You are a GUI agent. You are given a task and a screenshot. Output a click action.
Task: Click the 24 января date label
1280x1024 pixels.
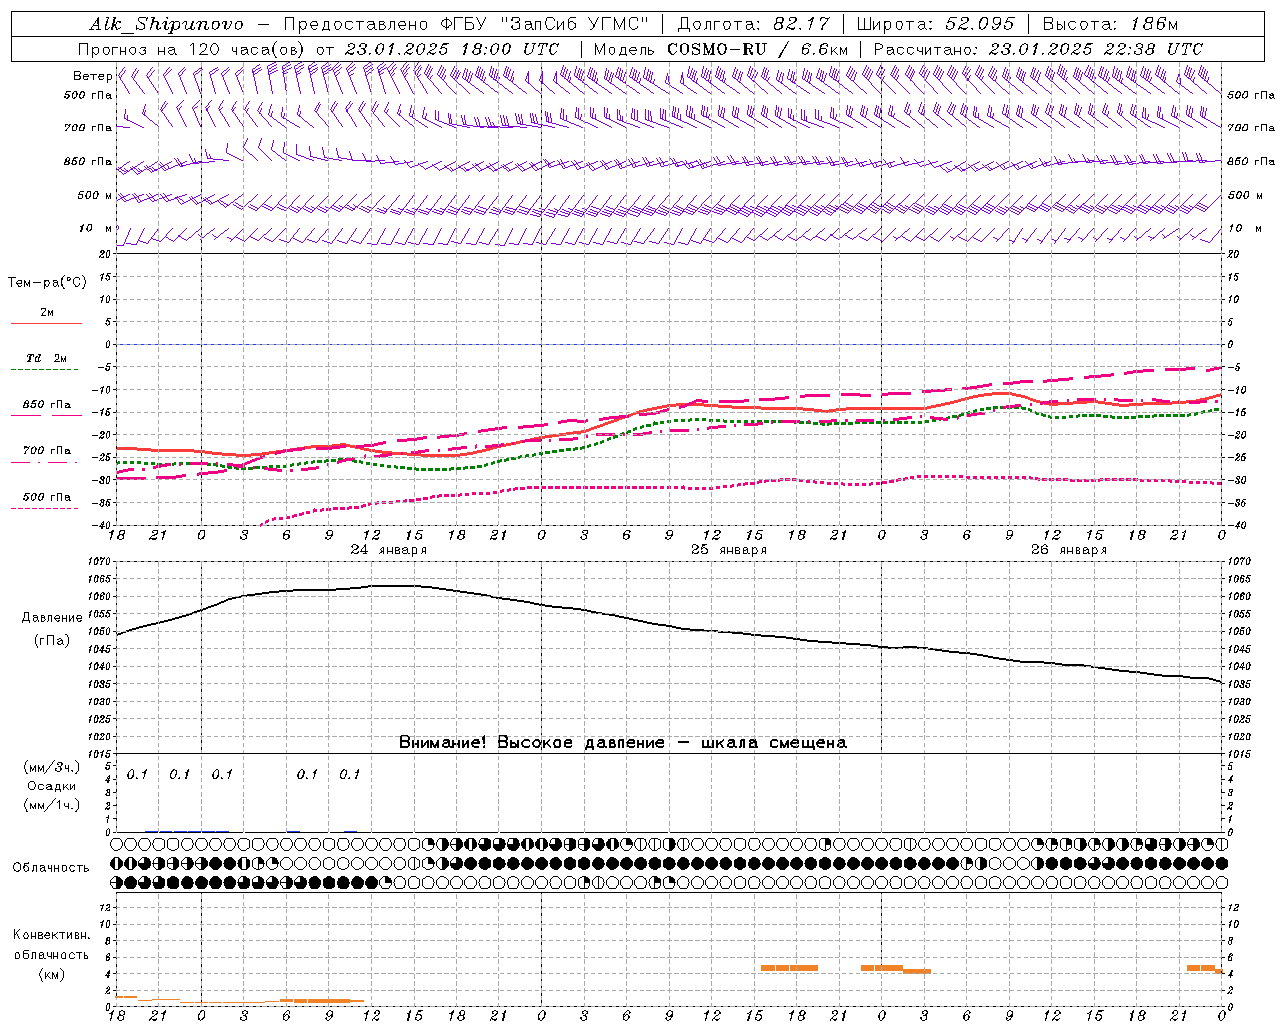tap(389, 550)
